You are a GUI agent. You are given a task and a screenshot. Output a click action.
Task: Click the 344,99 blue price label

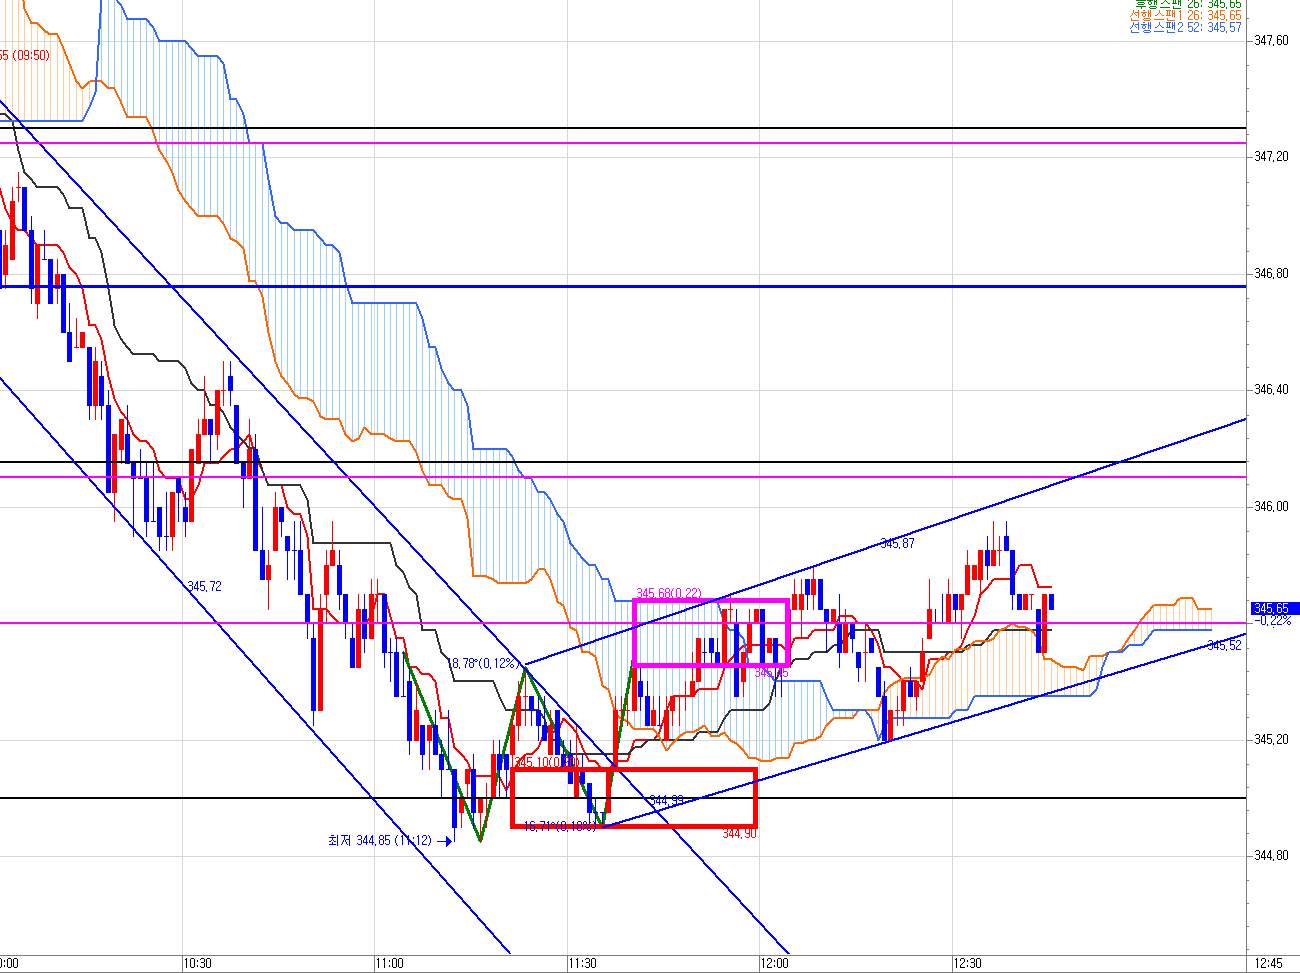pos(667,800)
